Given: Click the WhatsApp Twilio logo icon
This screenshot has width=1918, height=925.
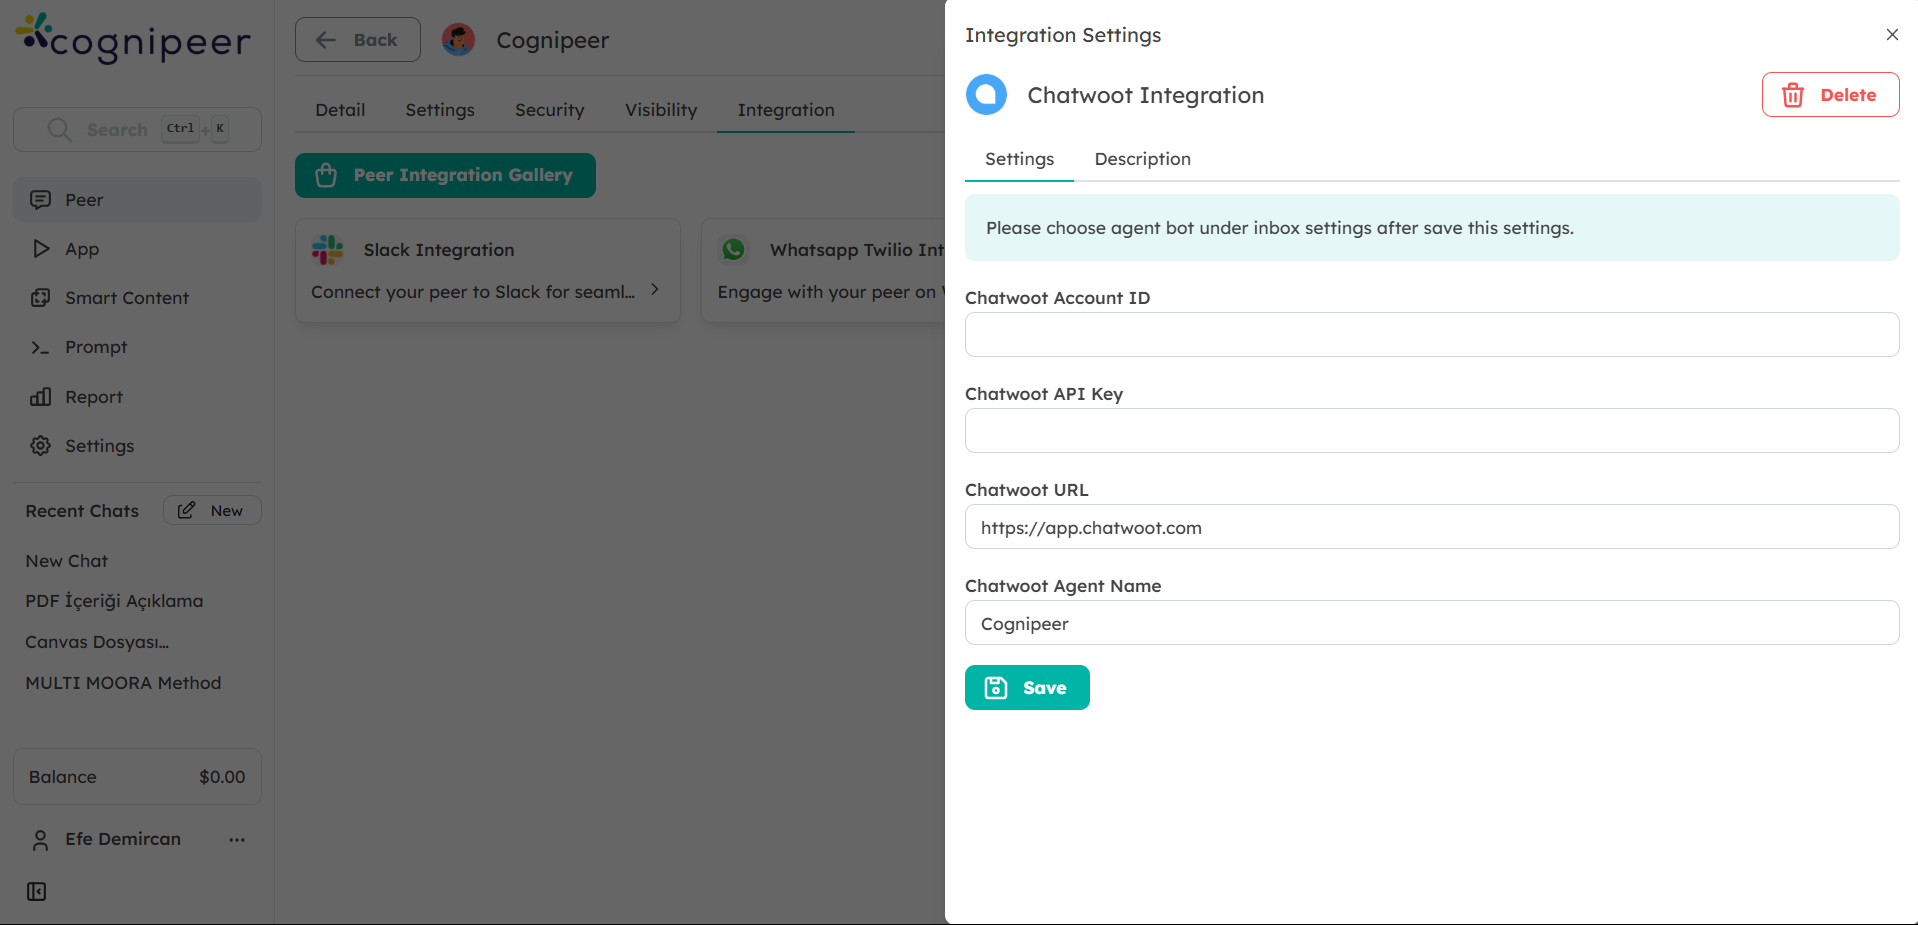Looking at the screenshot, I should coord(734,250).
